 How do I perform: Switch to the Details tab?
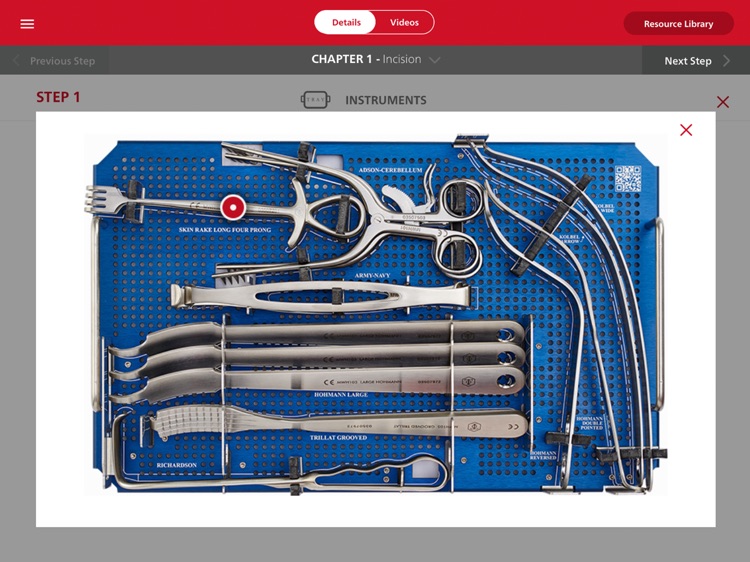345,22
